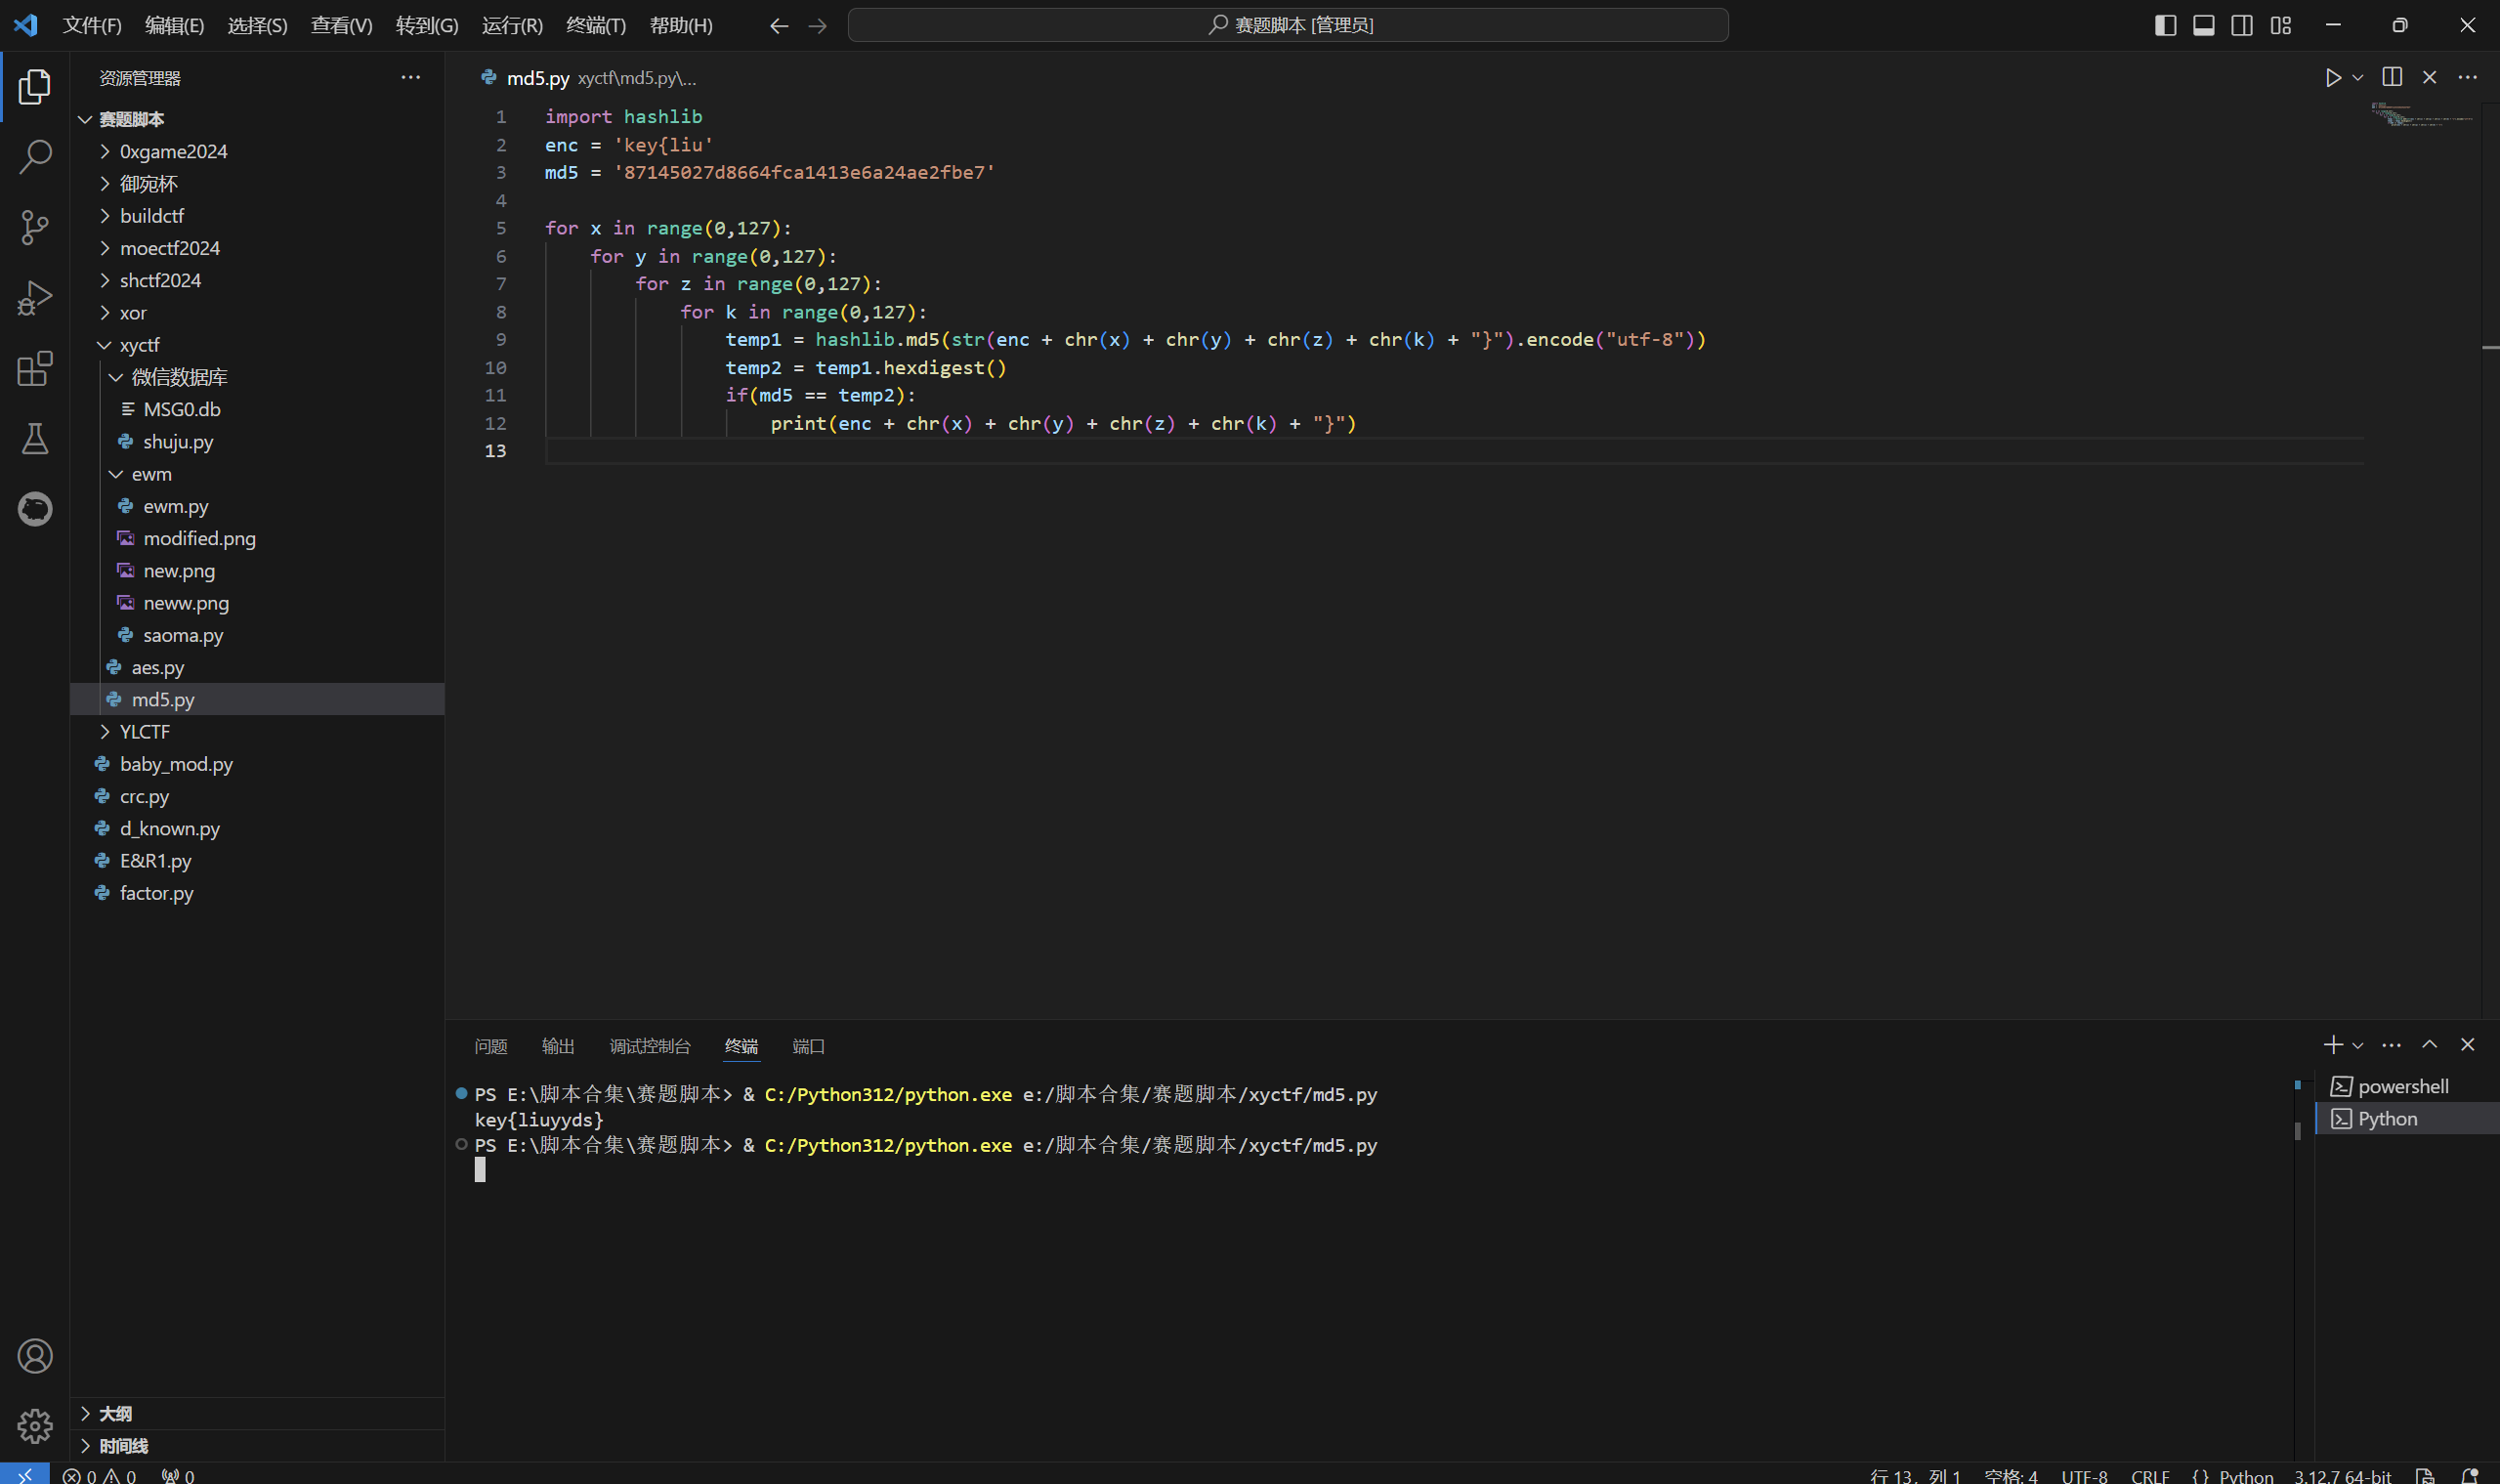This screenshot has width=2500, height=1484.
Task: Customize layout icon in title bar
Action: click(x=2281, y=25)
